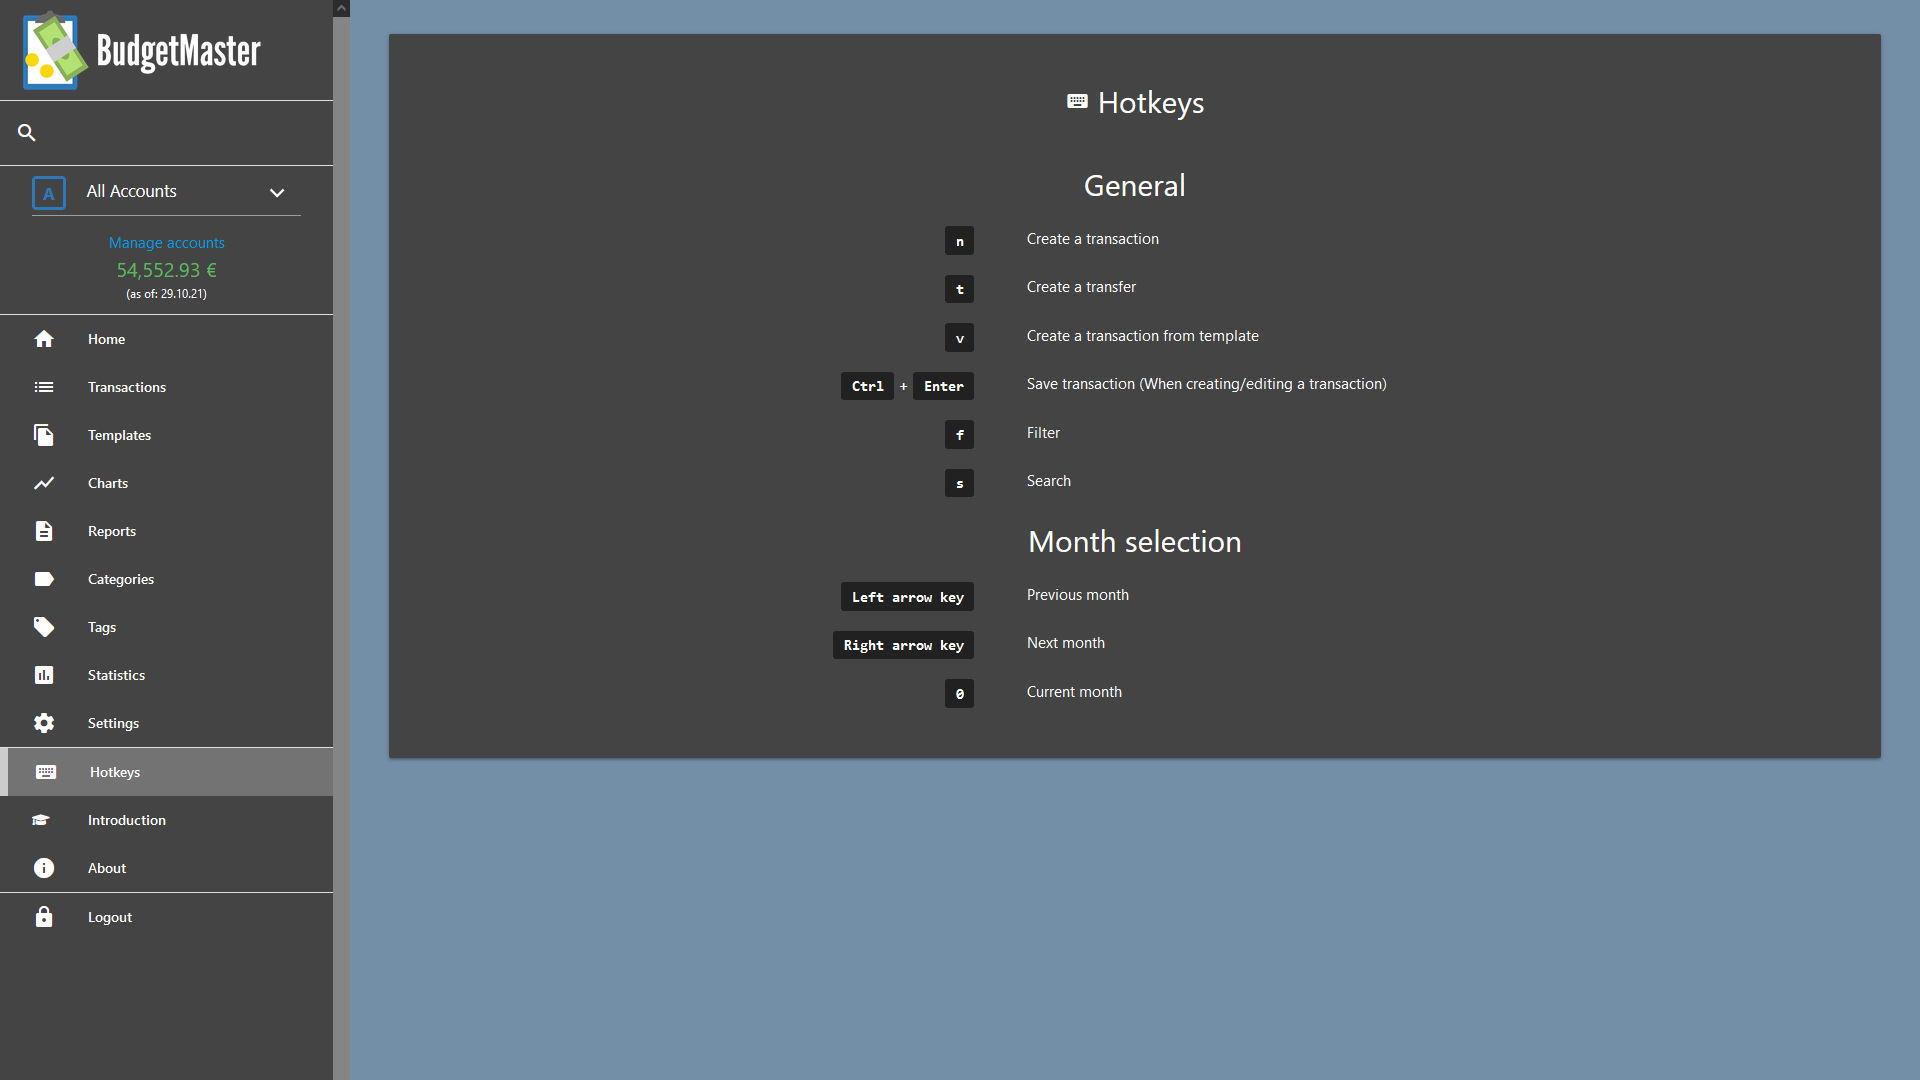The height and width of the screenshot is (1080, 1920).
Task: Click the Categories label icon
Action: 44,579
